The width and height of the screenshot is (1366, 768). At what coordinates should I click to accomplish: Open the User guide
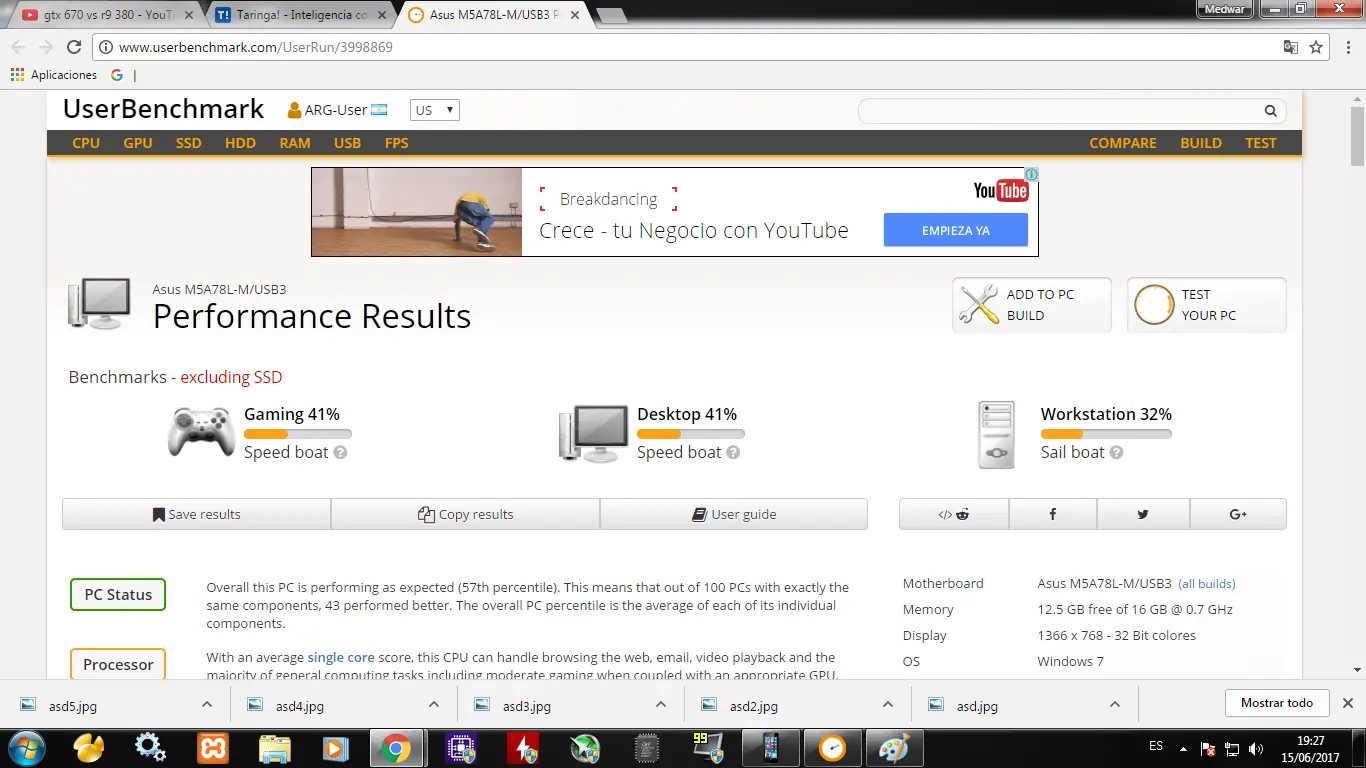pyautogui.click(x=734, y=514)
